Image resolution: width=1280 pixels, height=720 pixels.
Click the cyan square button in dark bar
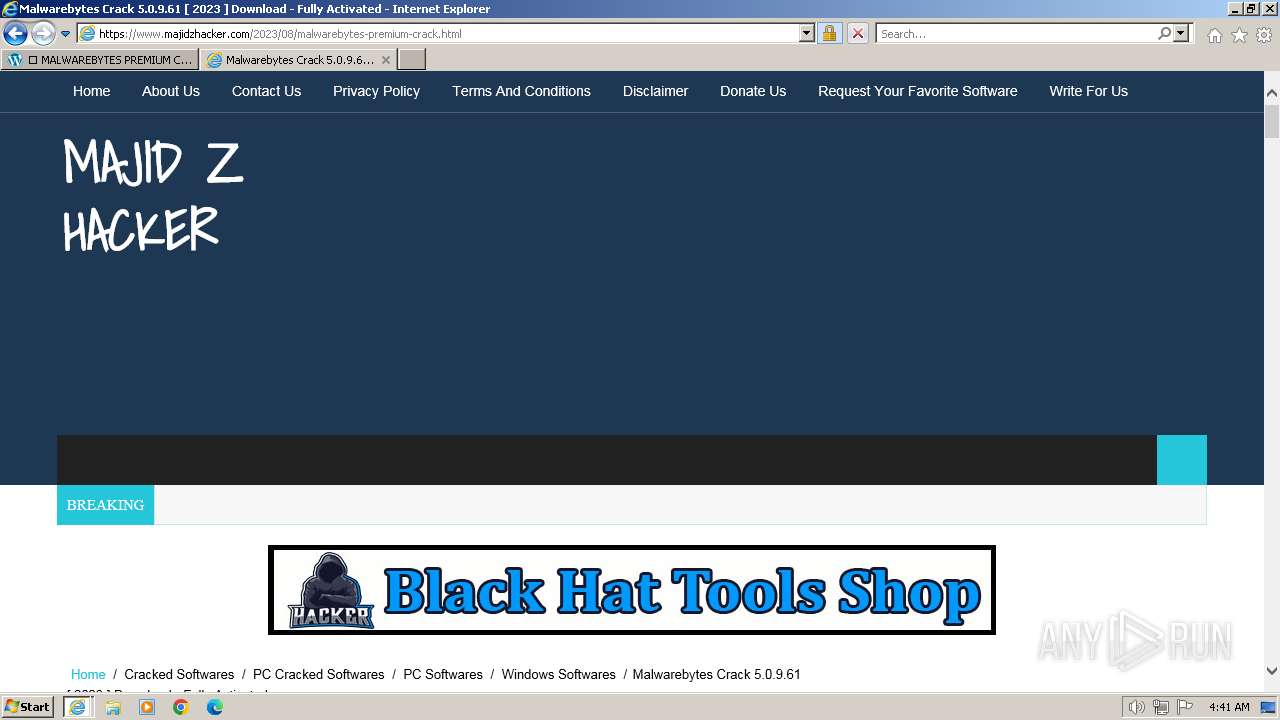1182,460
